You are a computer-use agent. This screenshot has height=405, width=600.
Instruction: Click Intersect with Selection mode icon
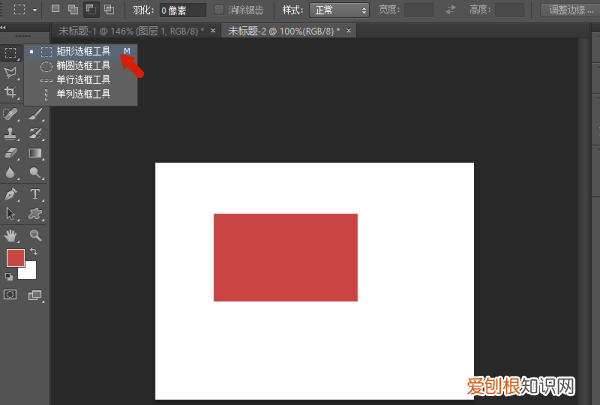coord(109,9)
